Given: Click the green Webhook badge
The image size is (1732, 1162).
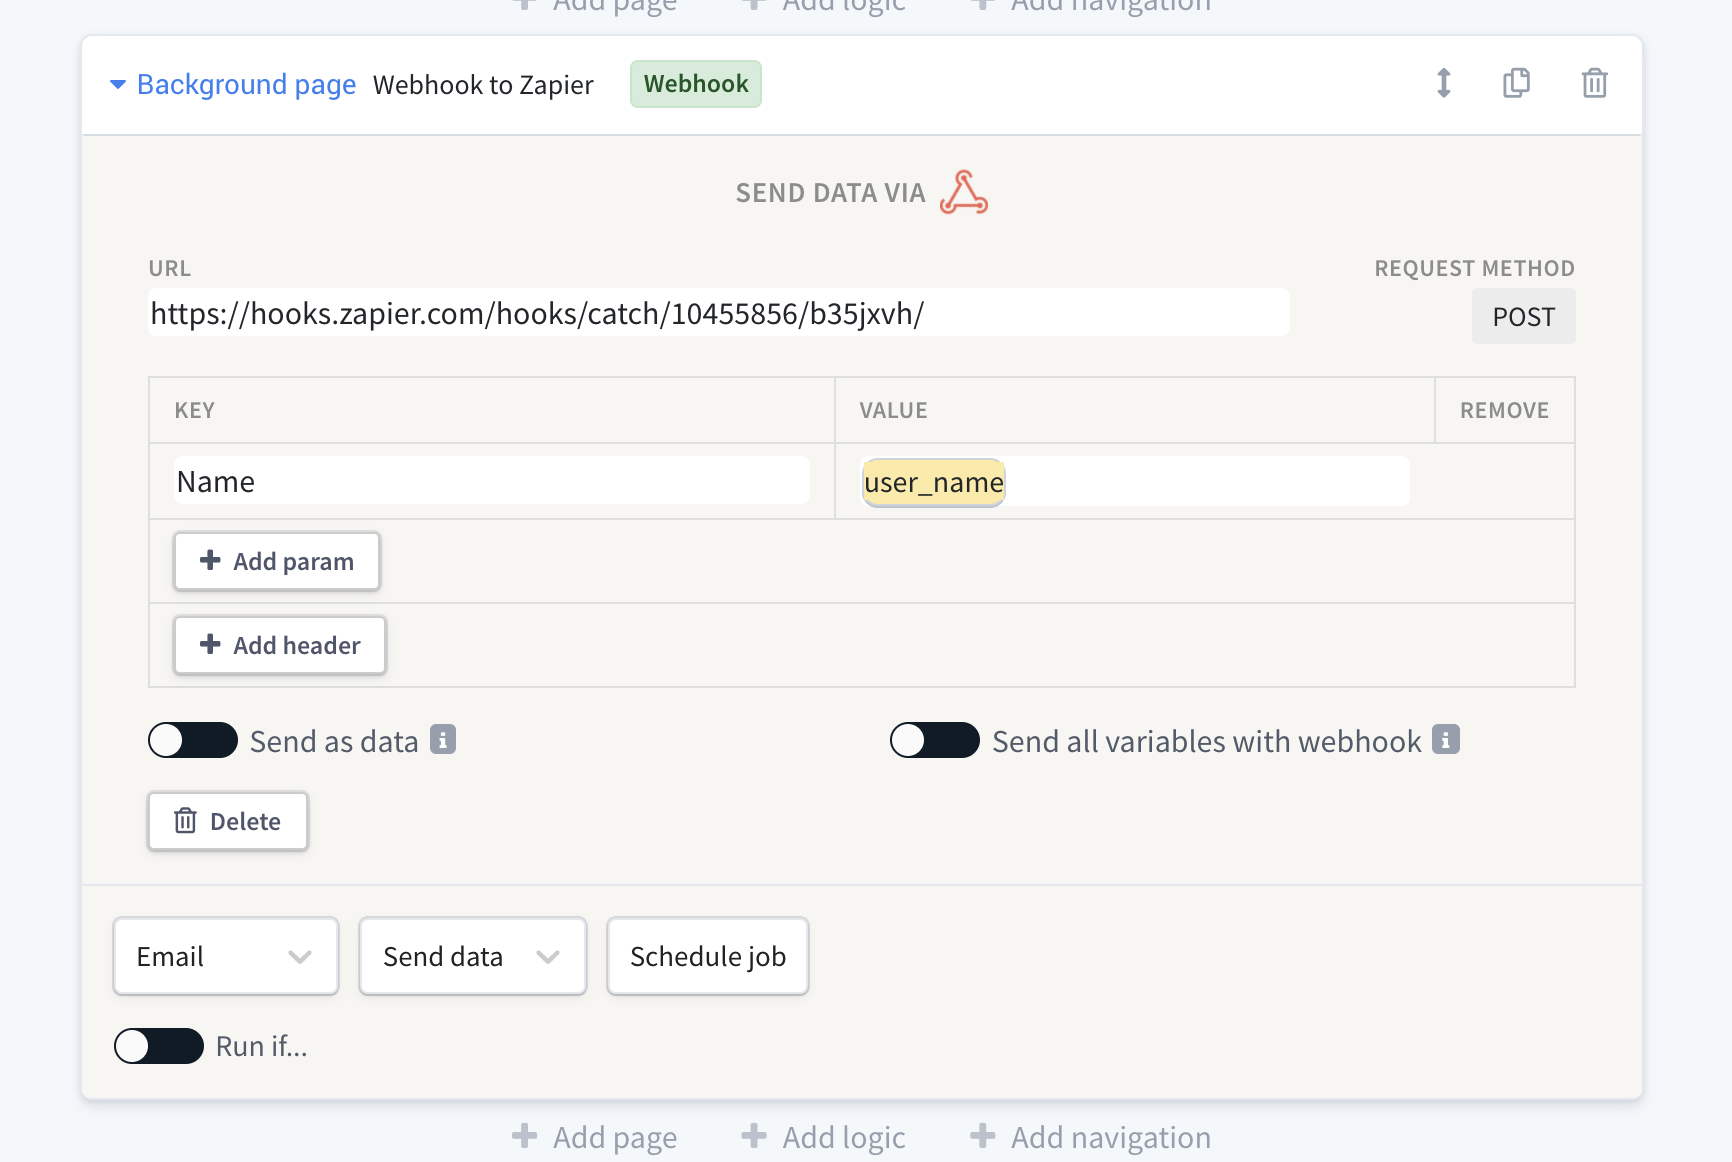Looking at the screenshot, I should 696,84.
